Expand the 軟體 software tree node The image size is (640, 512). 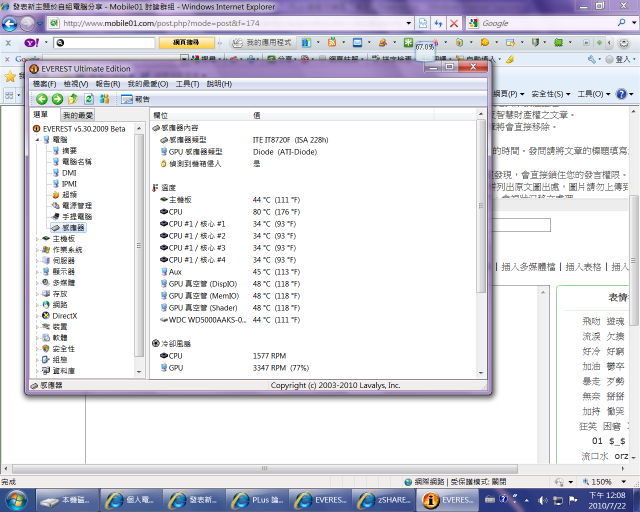click(38, 338)
